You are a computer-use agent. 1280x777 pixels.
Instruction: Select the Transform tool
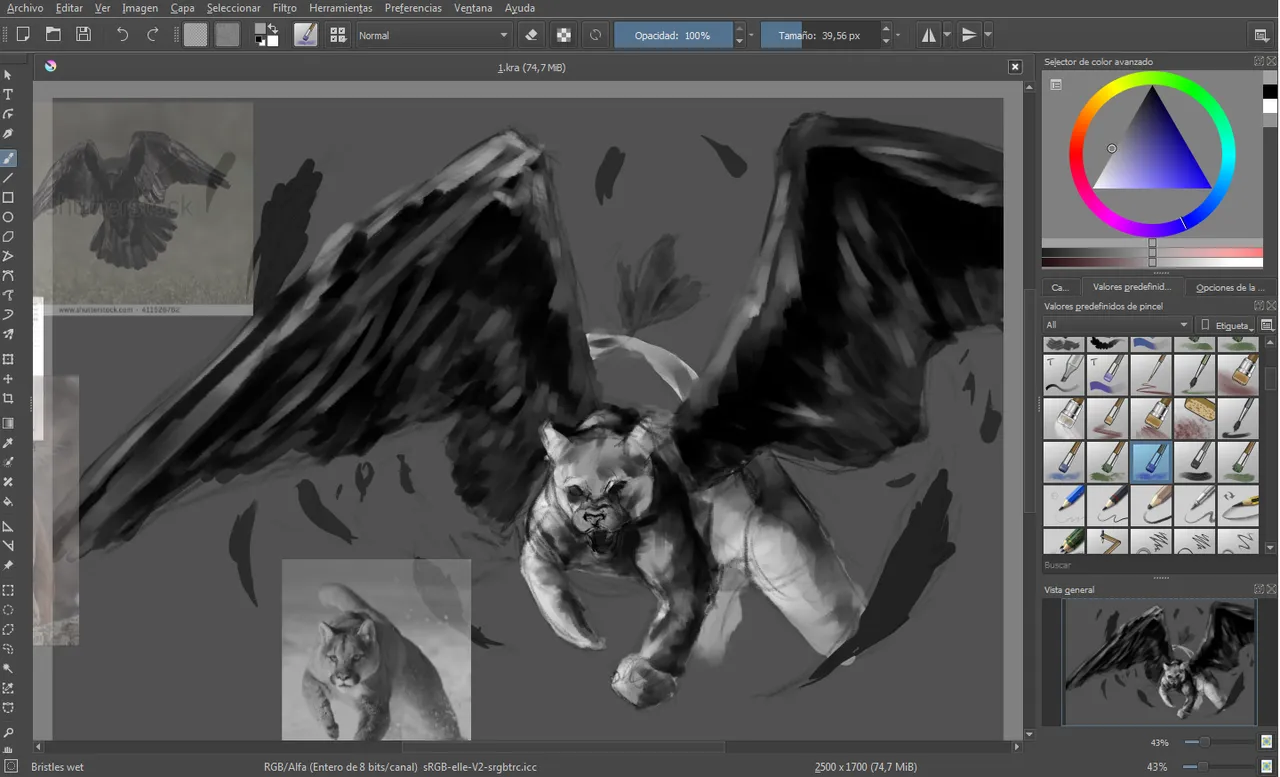8,359
